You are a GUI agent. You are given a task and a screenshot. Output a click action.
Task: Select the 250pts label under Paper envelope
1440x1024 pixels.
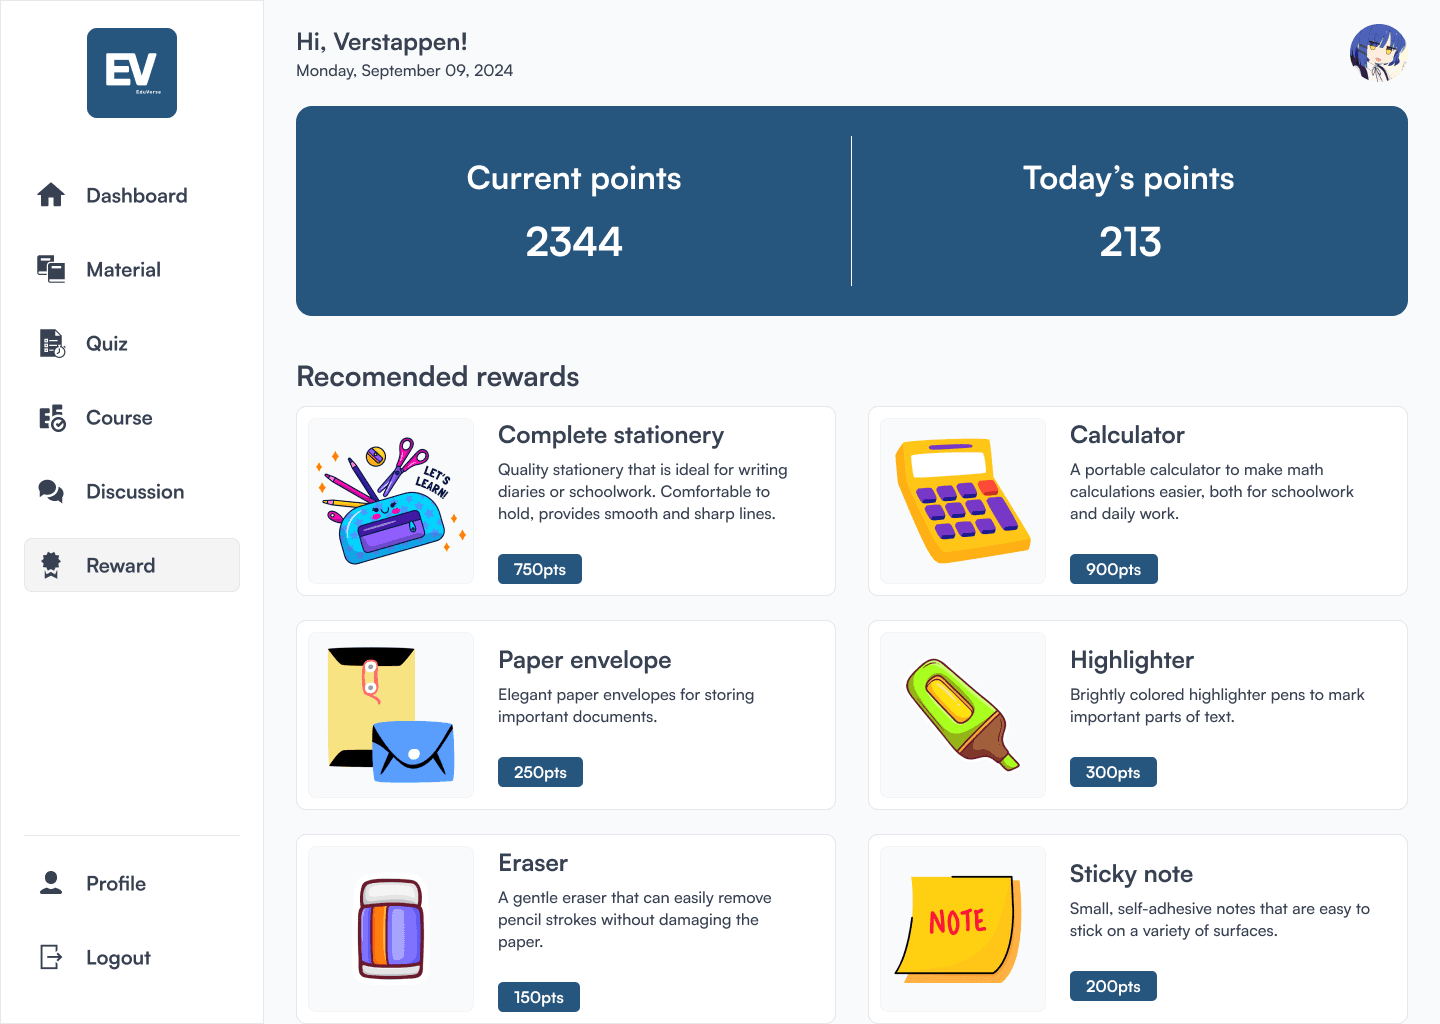[539, 771]
